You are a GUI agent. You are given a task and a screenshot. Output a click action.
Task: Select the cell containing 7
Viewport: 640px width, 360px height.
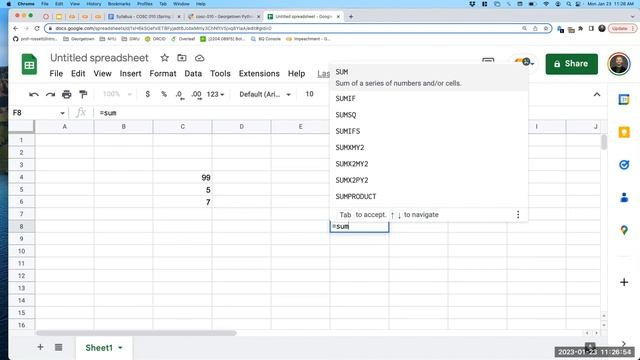pos(182,202)
